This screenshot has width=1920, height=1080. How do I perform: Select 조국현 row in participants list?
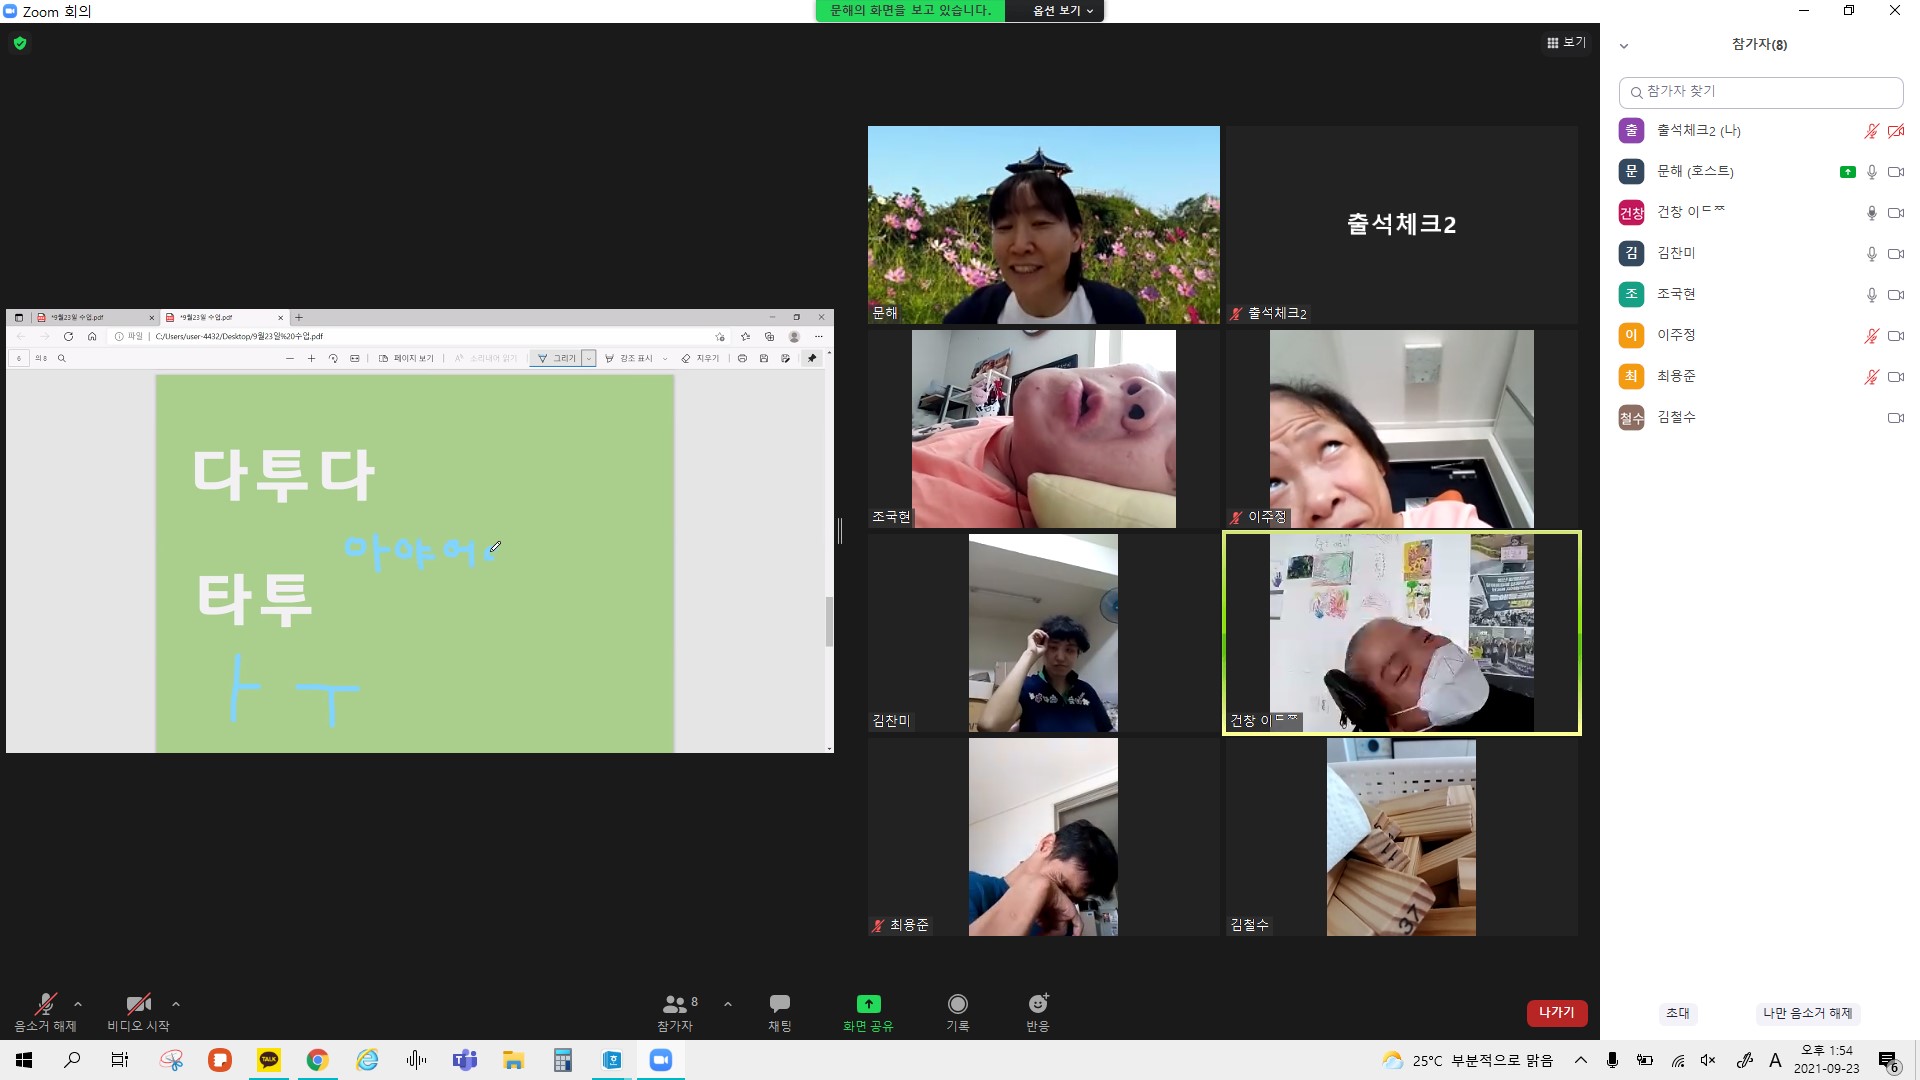[x=1760, y=294]
